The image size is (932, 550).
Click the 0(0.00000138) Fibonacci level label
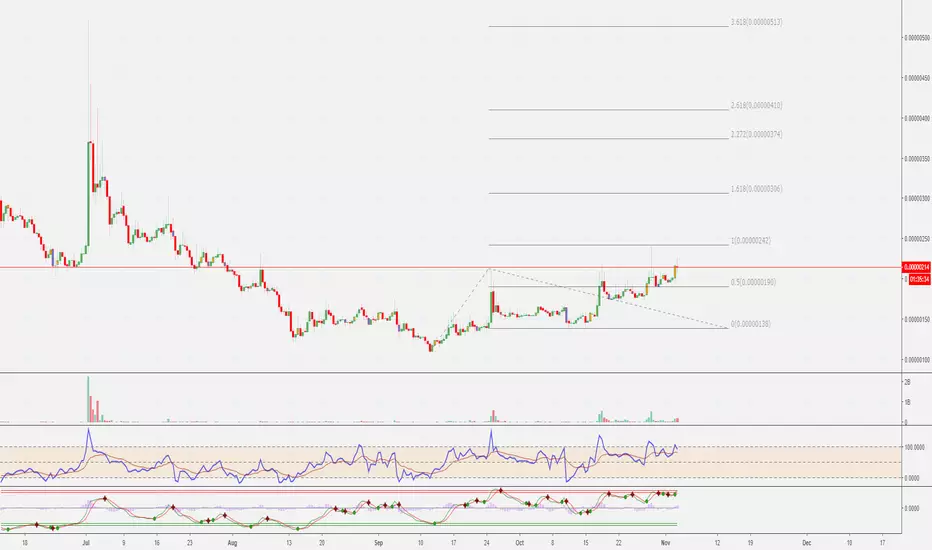750,324
